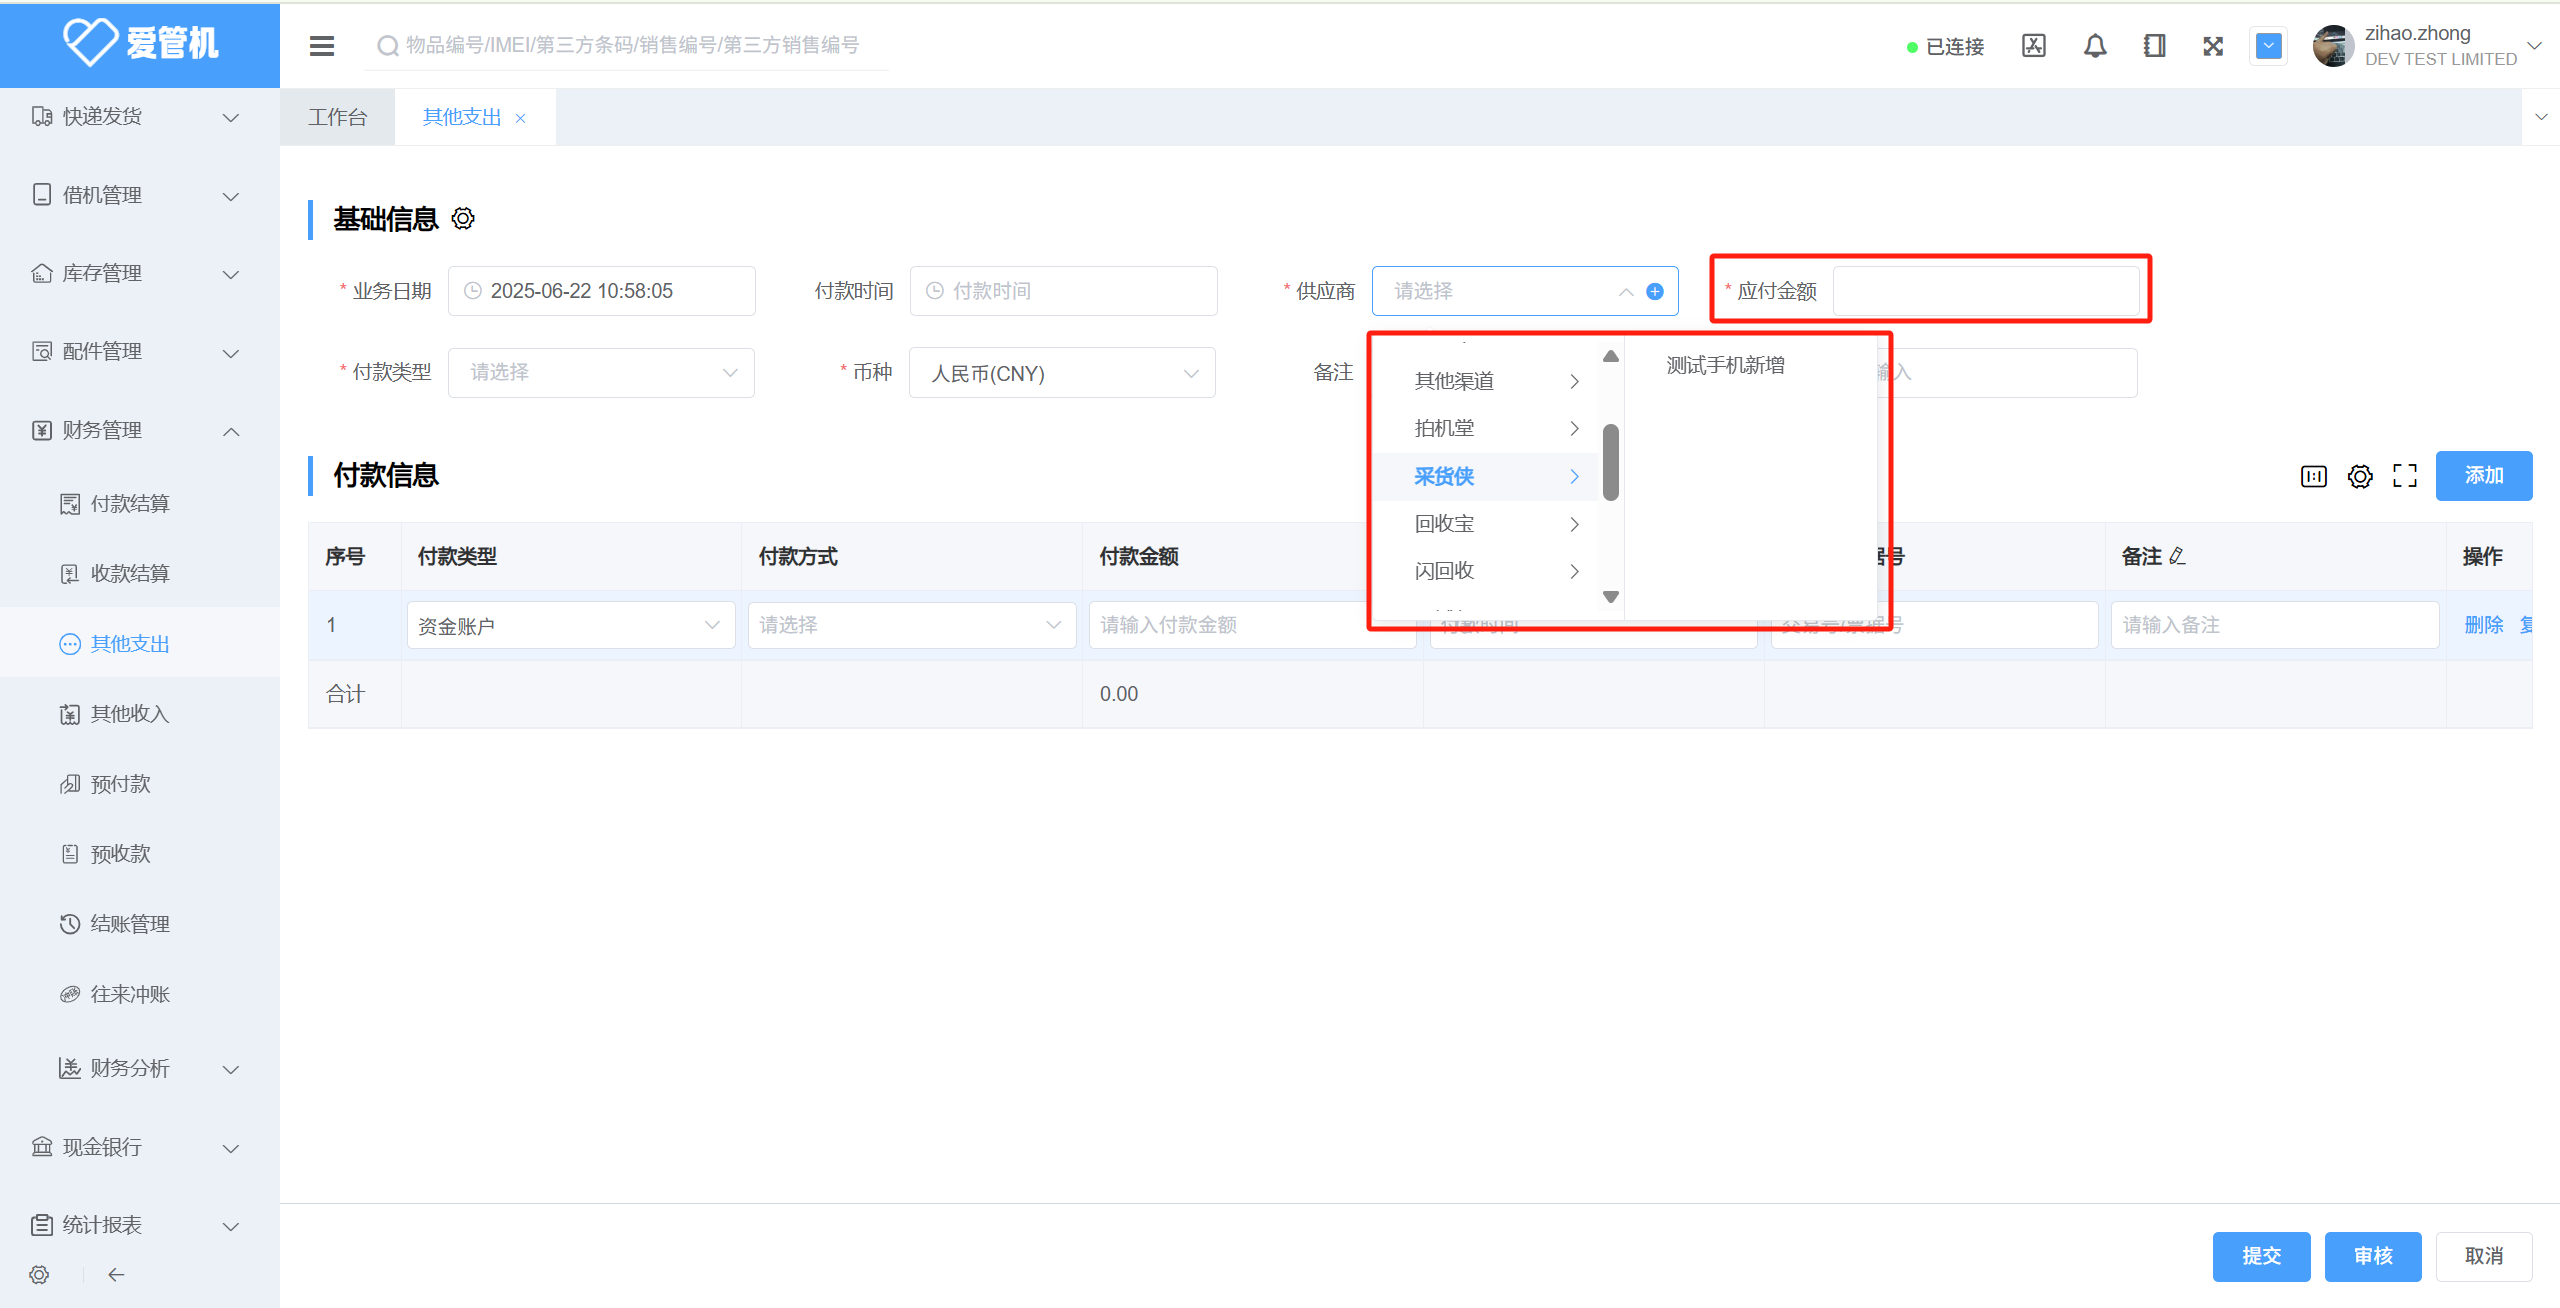The image size is (2560, 1308).
Task: Close the 其他支出 tab
Action: pyautogui.click(x=520, y=118)
